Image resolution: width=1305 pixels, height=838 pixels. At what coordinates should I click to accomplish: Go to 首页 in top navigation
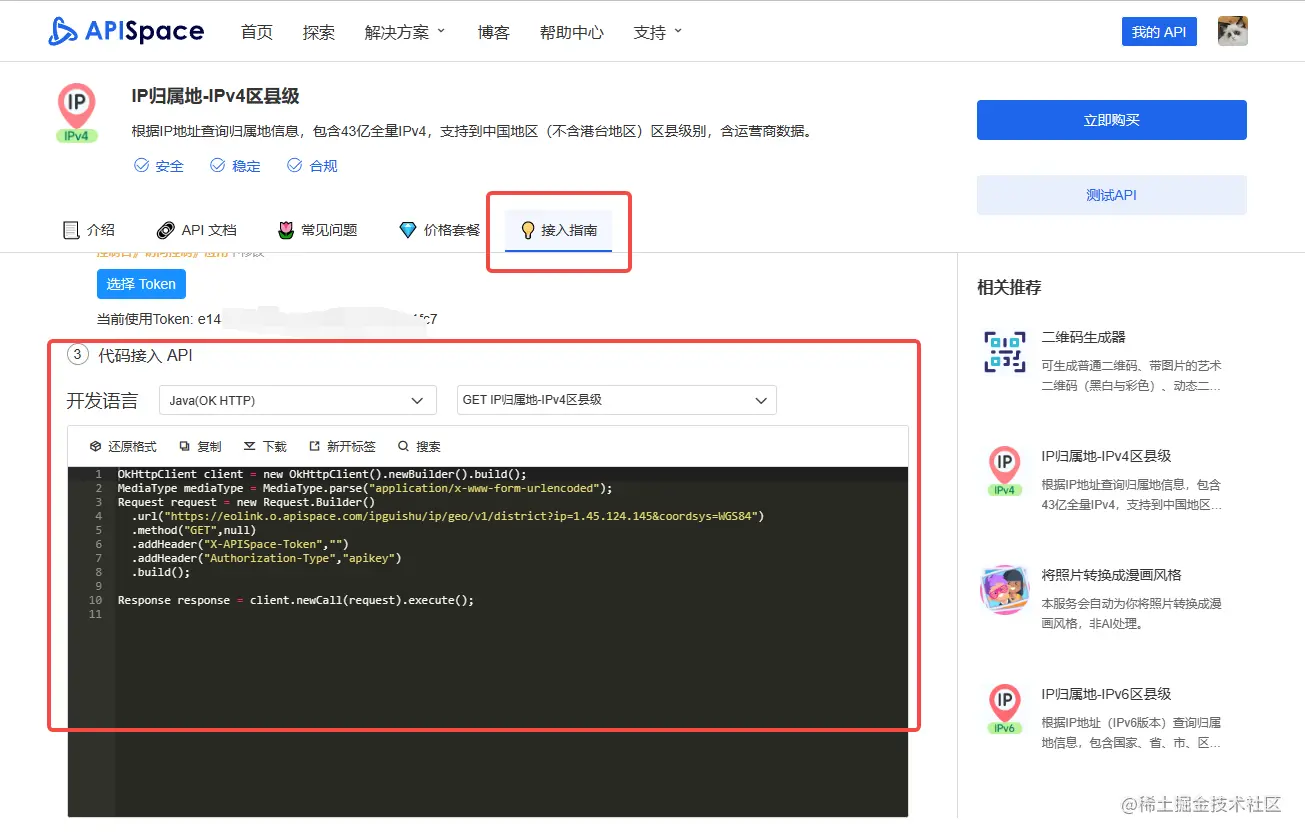pos(257,32)
